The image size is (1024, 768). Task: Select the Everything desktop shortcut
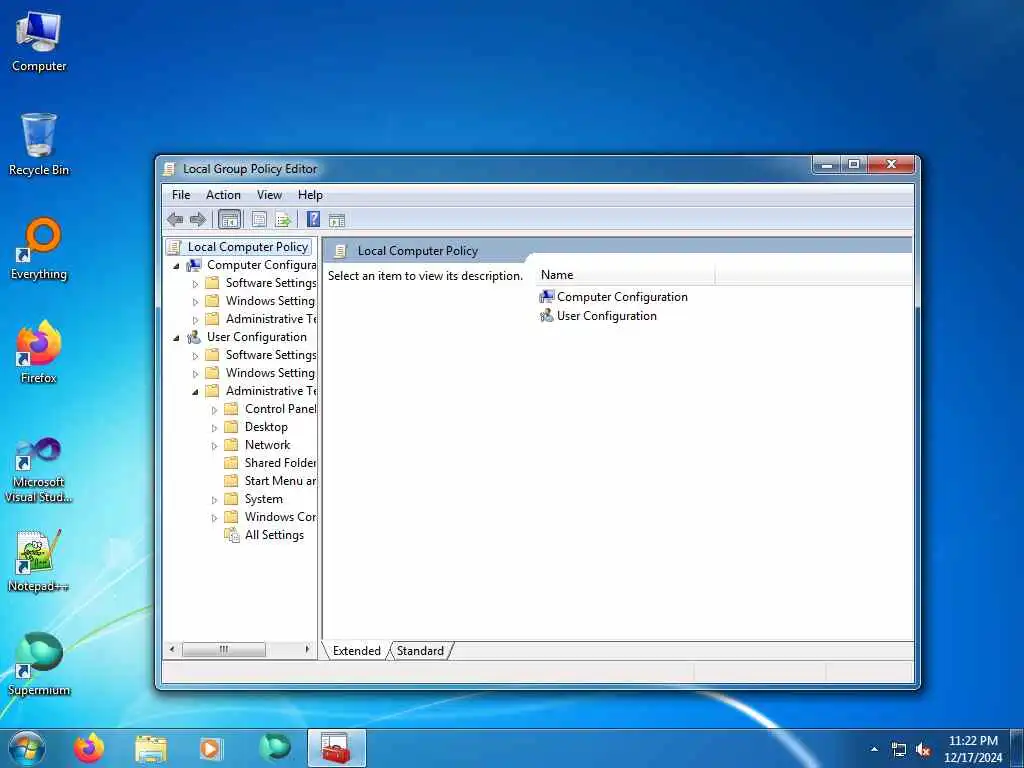(x=39, y=249)
